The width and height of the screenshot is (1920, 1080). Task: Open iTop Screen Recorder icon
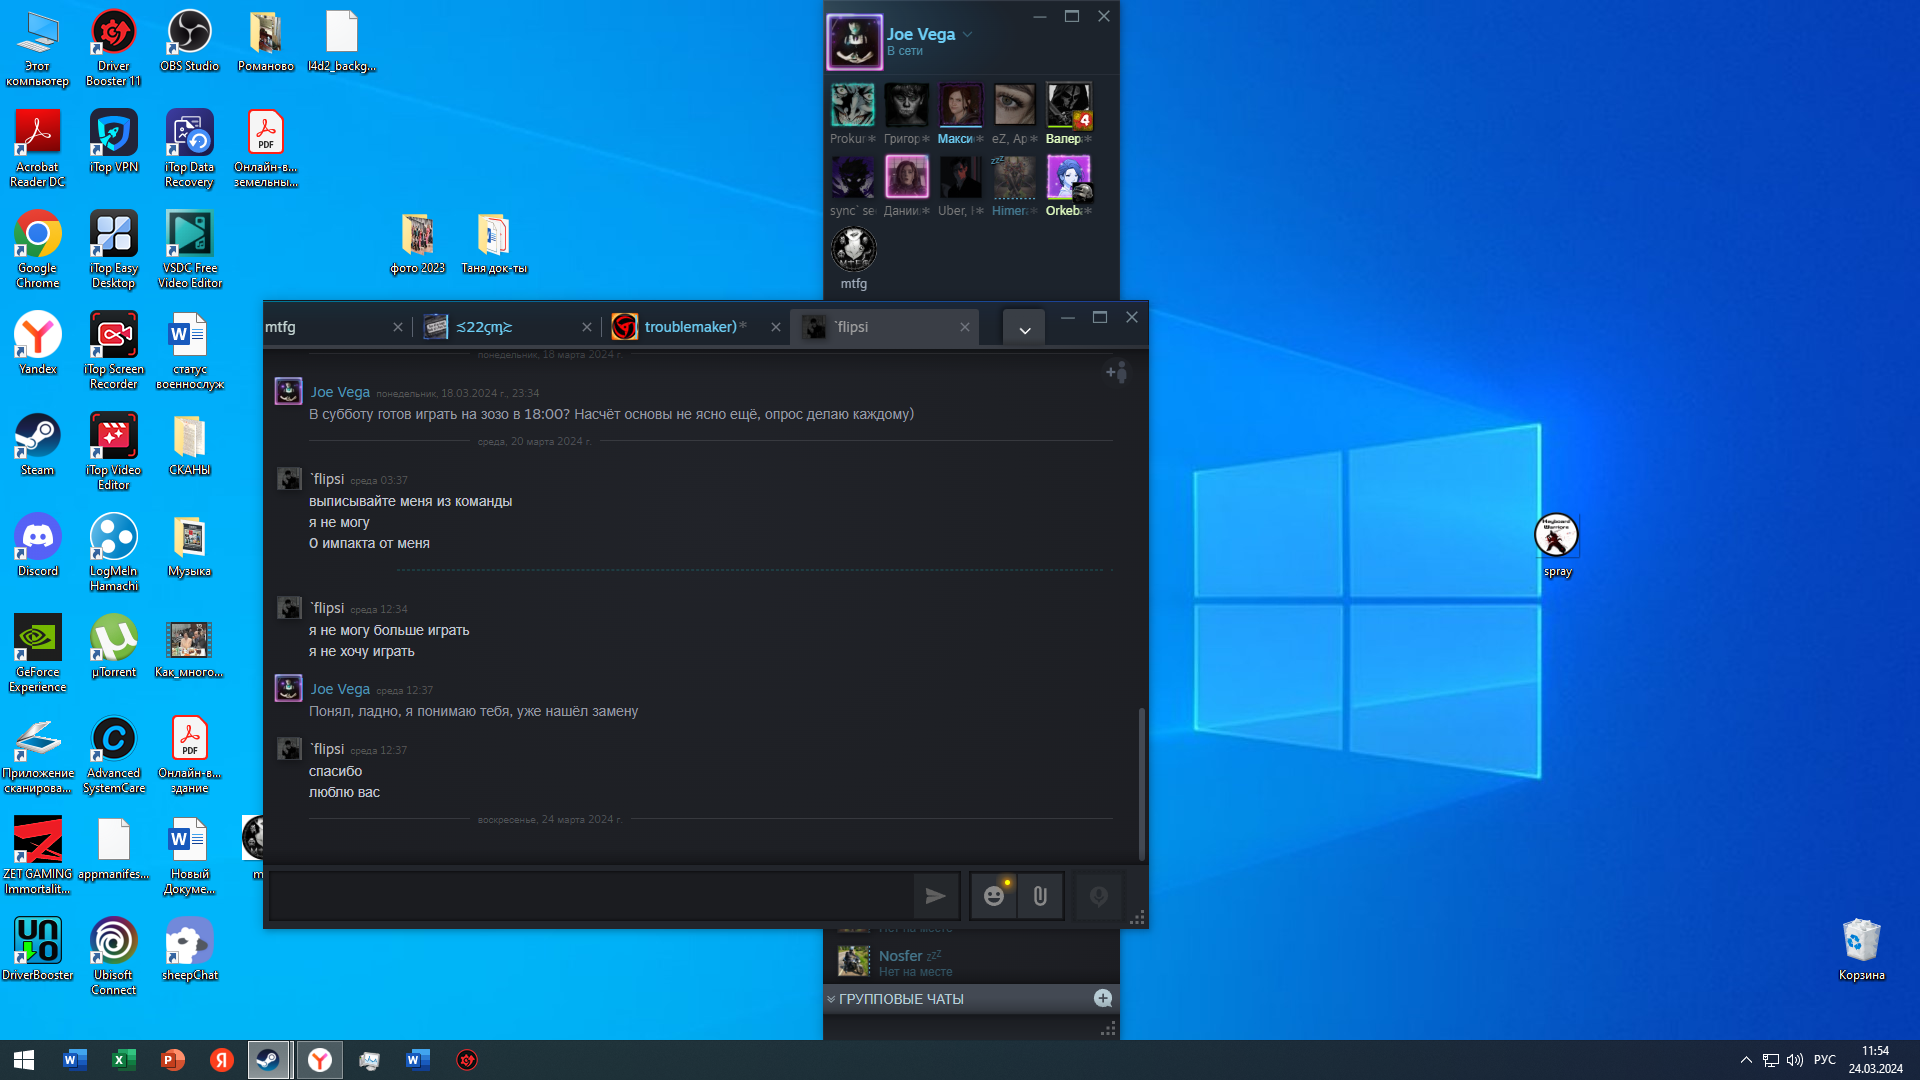coord(114,351)
